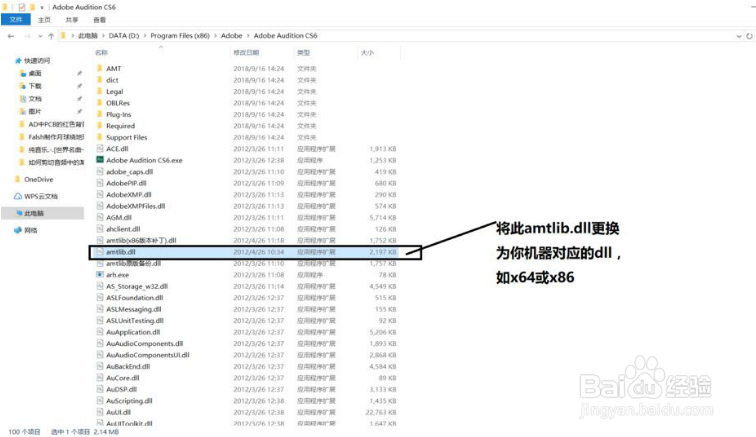Select the OBLRes folder icon
The image size is (756, 437).
(x=100, y=103)
